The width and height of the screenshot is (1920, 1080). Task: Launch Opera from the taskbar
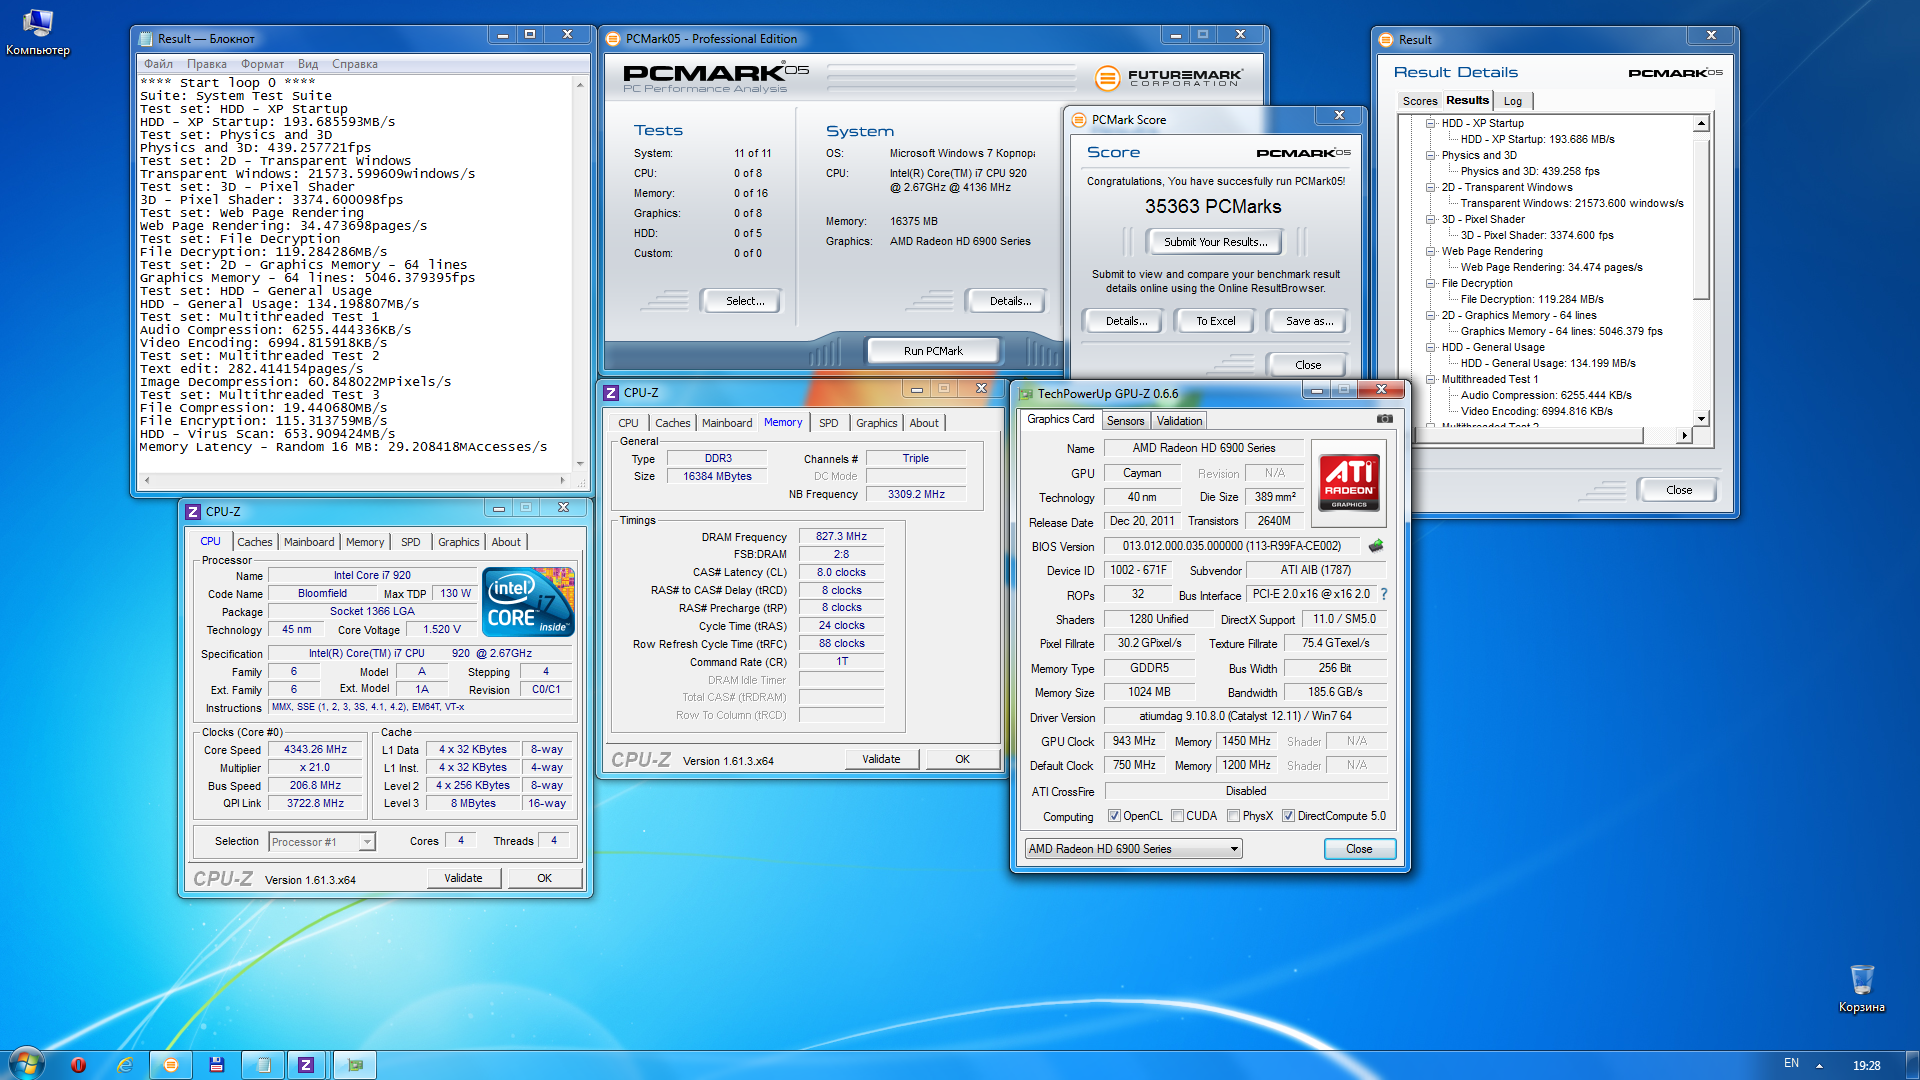[x=79, y=1065]
